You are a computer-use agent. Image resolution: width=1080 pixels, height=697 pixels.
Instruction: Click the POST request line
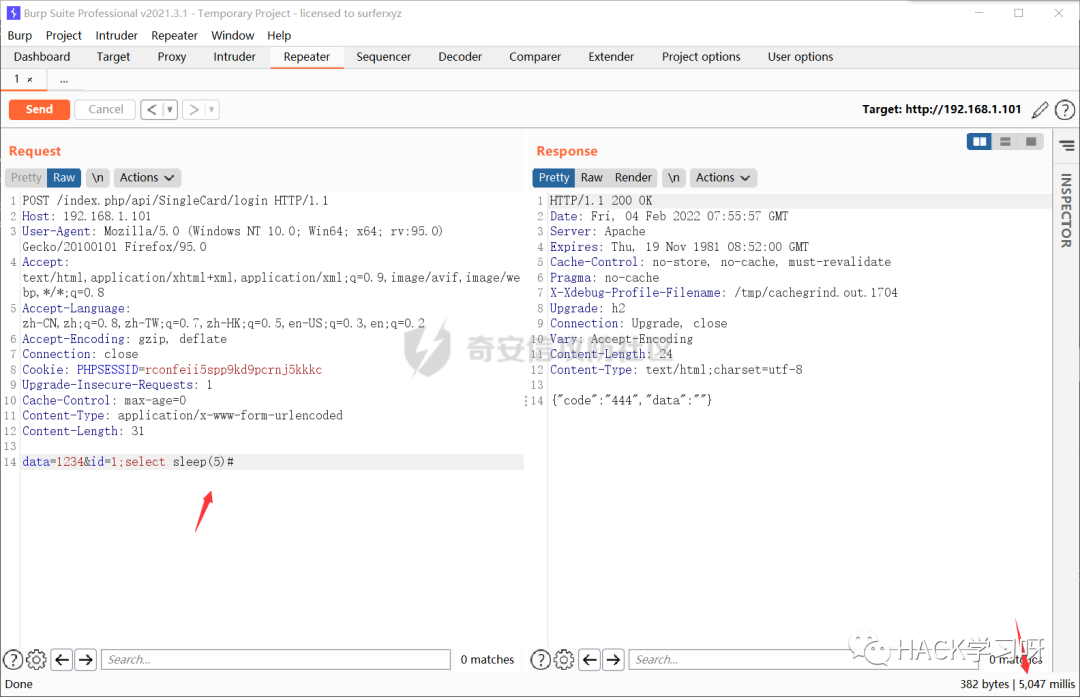coord(175,201)
